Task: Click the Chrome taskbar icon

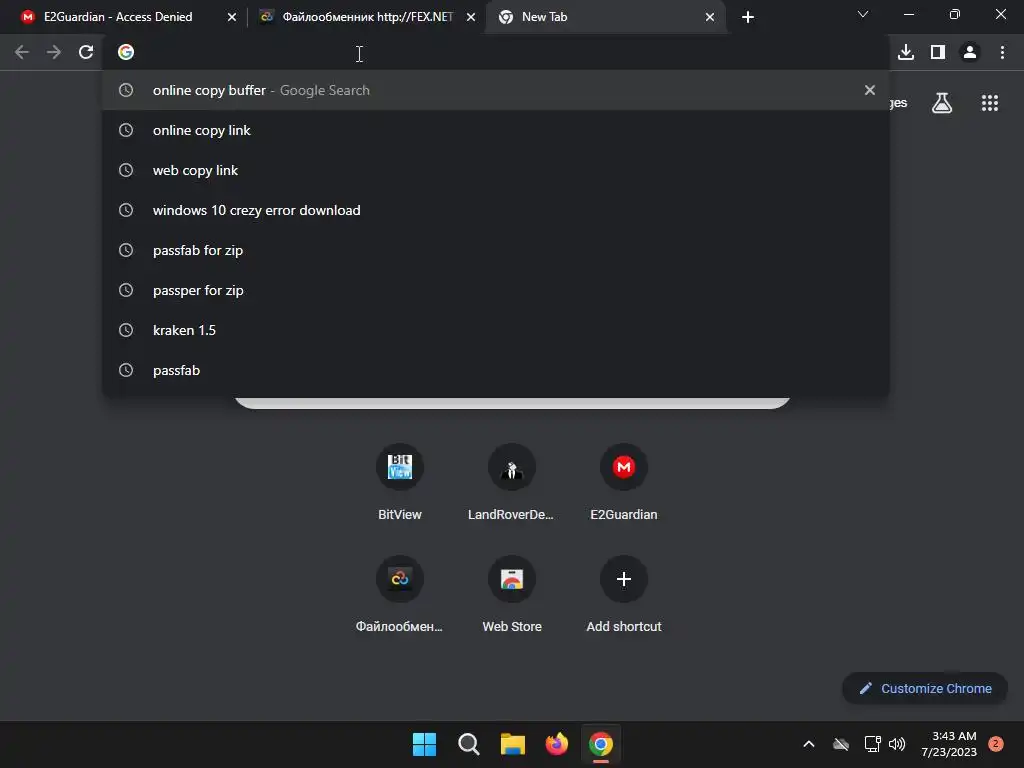Action: tap(601, 744)
